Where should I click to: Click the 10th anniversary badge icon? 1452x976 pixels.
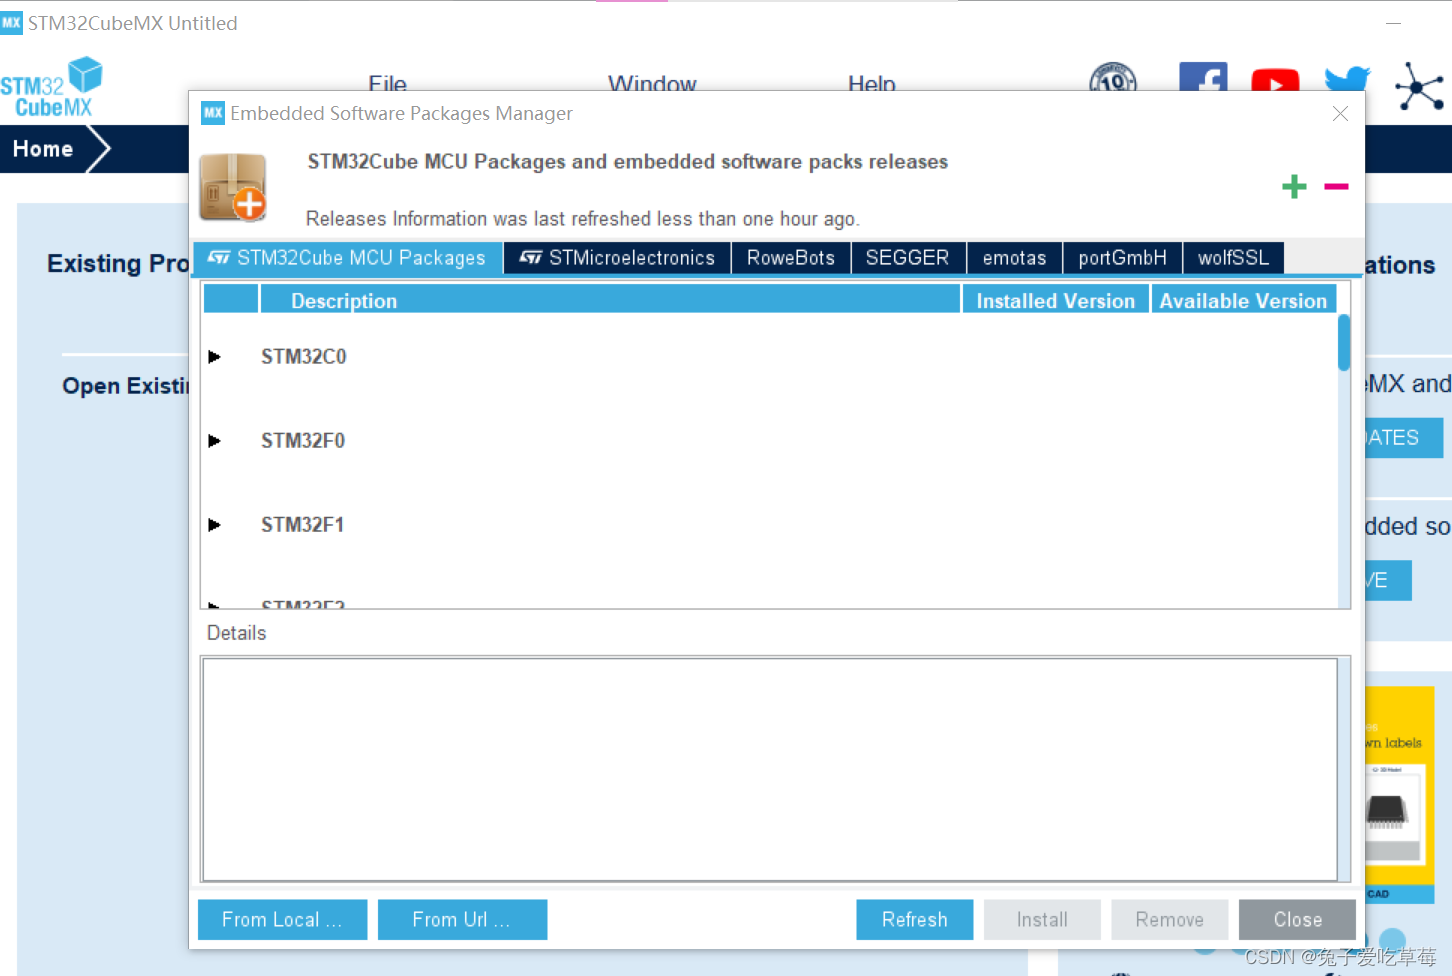(x=1113, y=77)
